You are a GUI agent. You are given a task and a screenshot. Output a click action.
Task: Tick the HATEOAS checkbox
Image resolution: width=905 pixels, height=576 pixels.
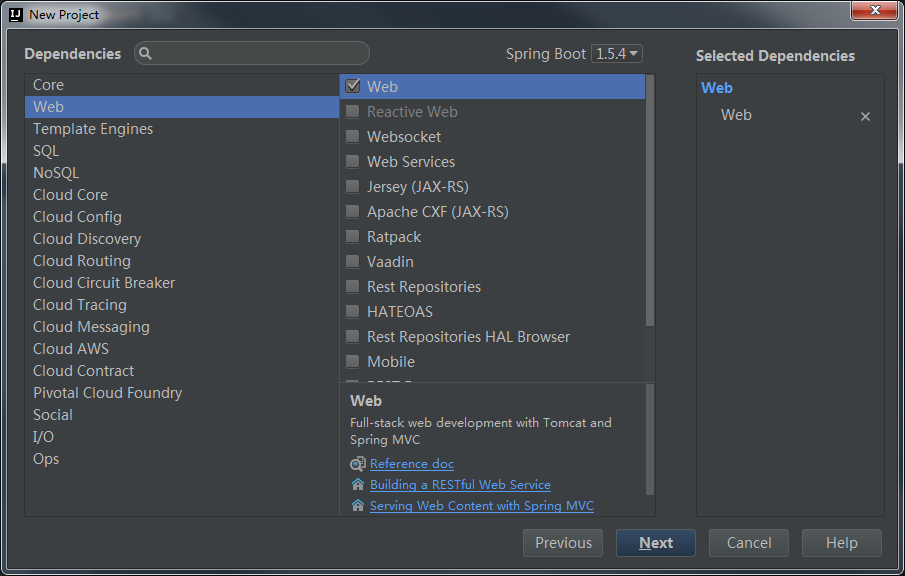[353, 311]
